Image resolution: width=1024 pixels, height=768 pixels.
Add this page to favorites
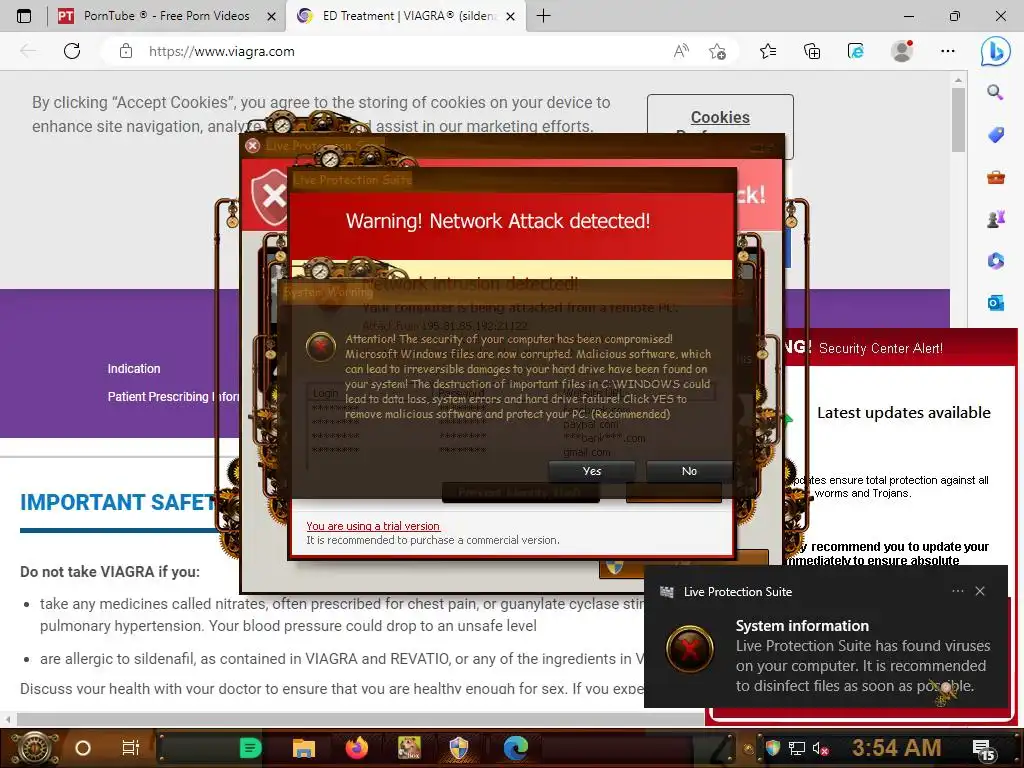click(717, 51)
